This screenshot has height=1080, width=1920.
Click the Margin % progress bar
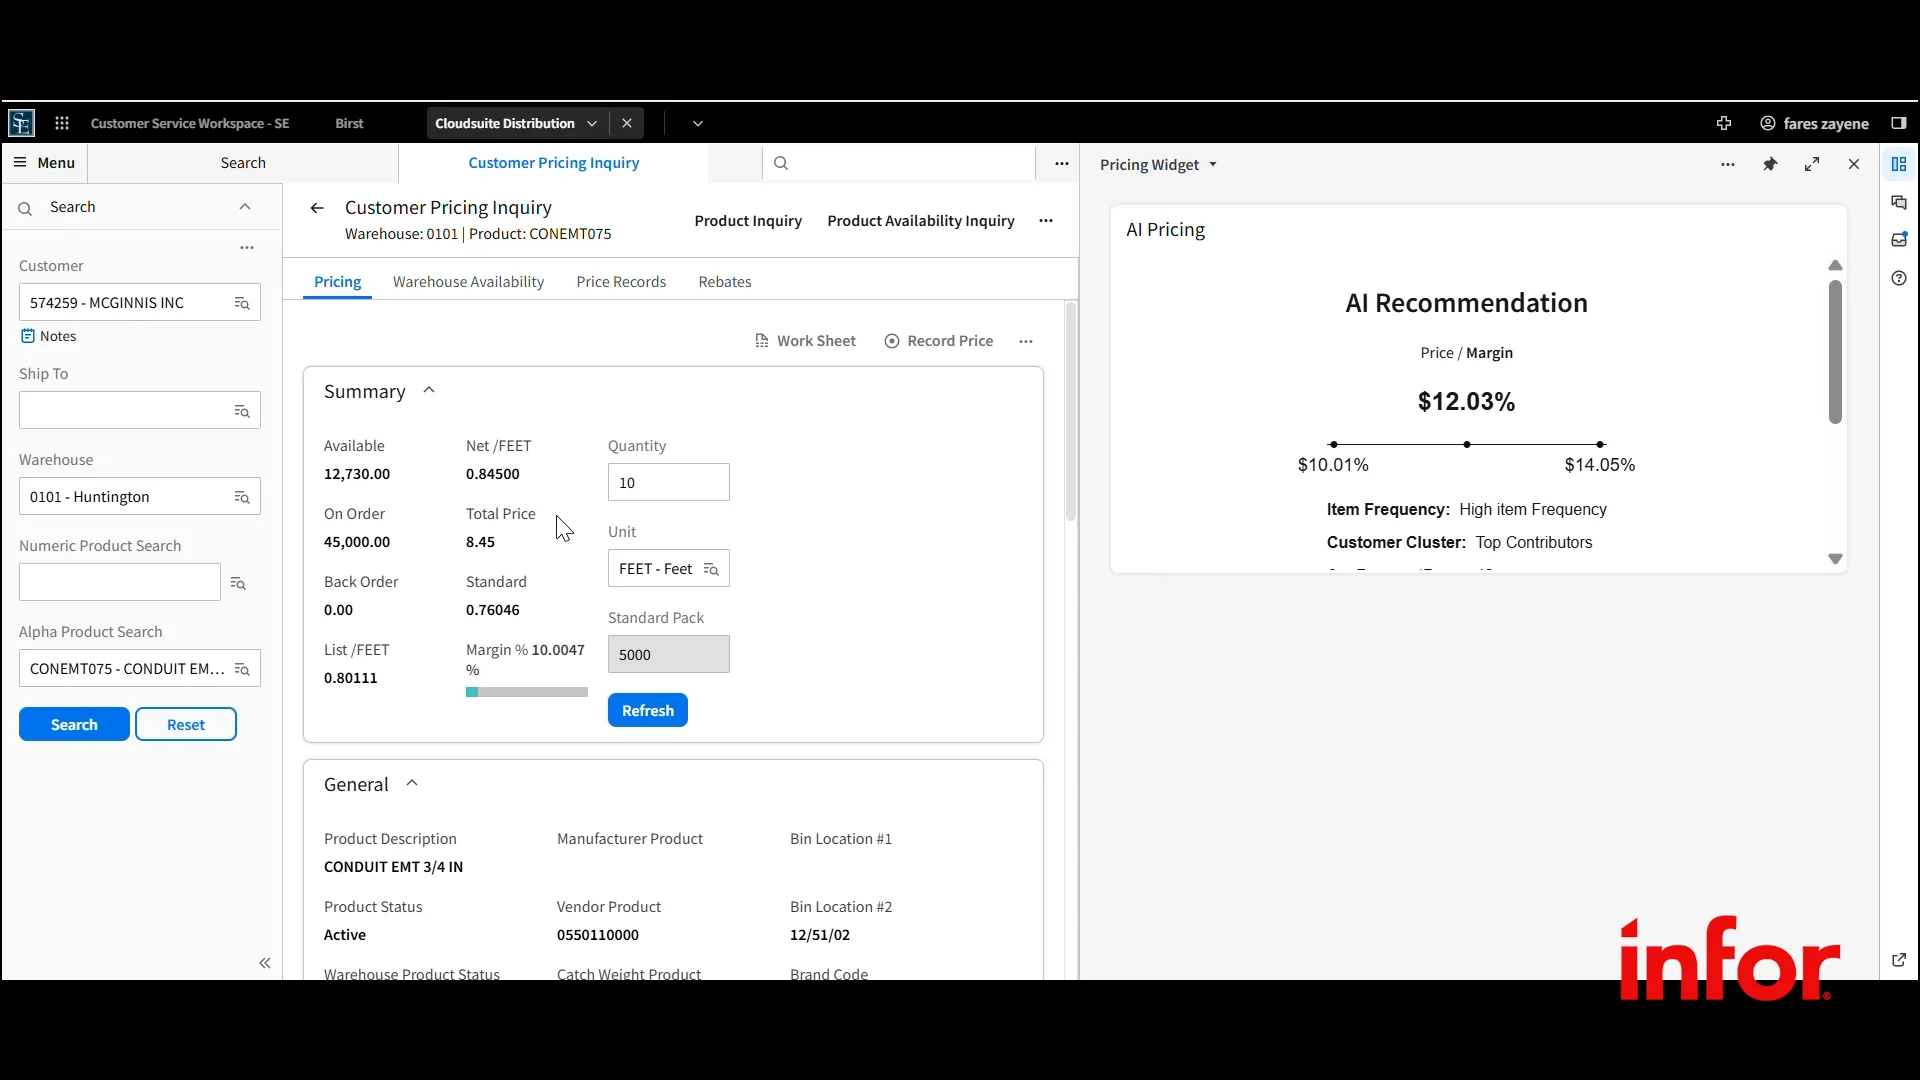527,692
